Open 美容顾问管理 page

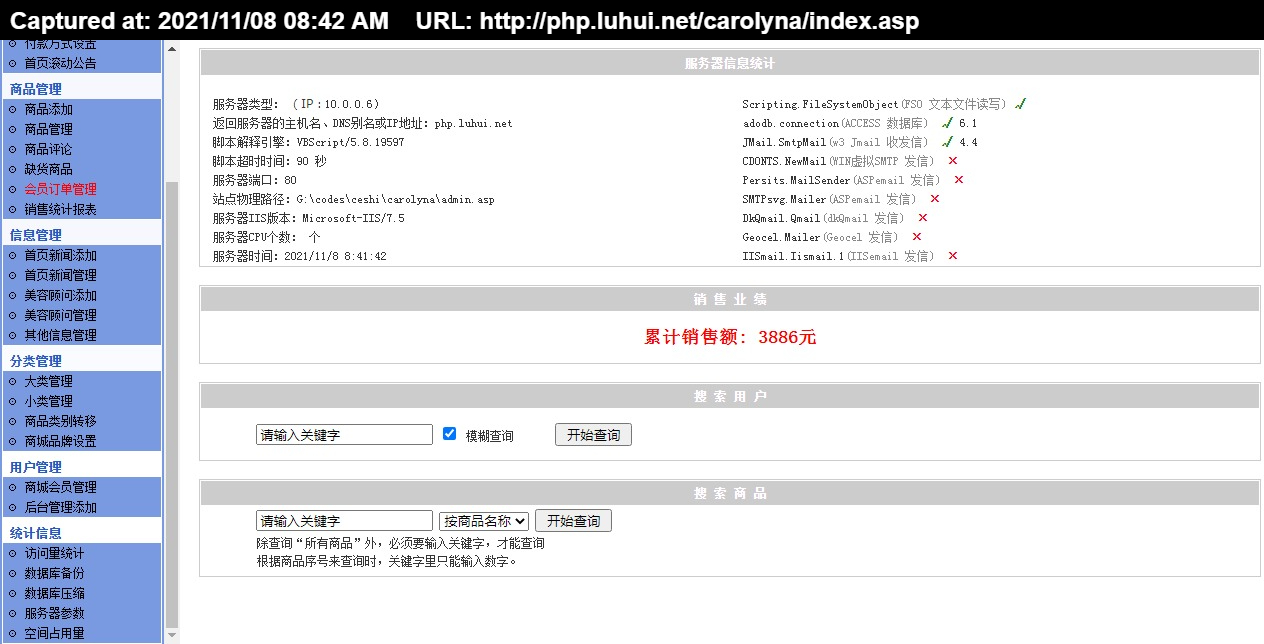tap(60, 315)
